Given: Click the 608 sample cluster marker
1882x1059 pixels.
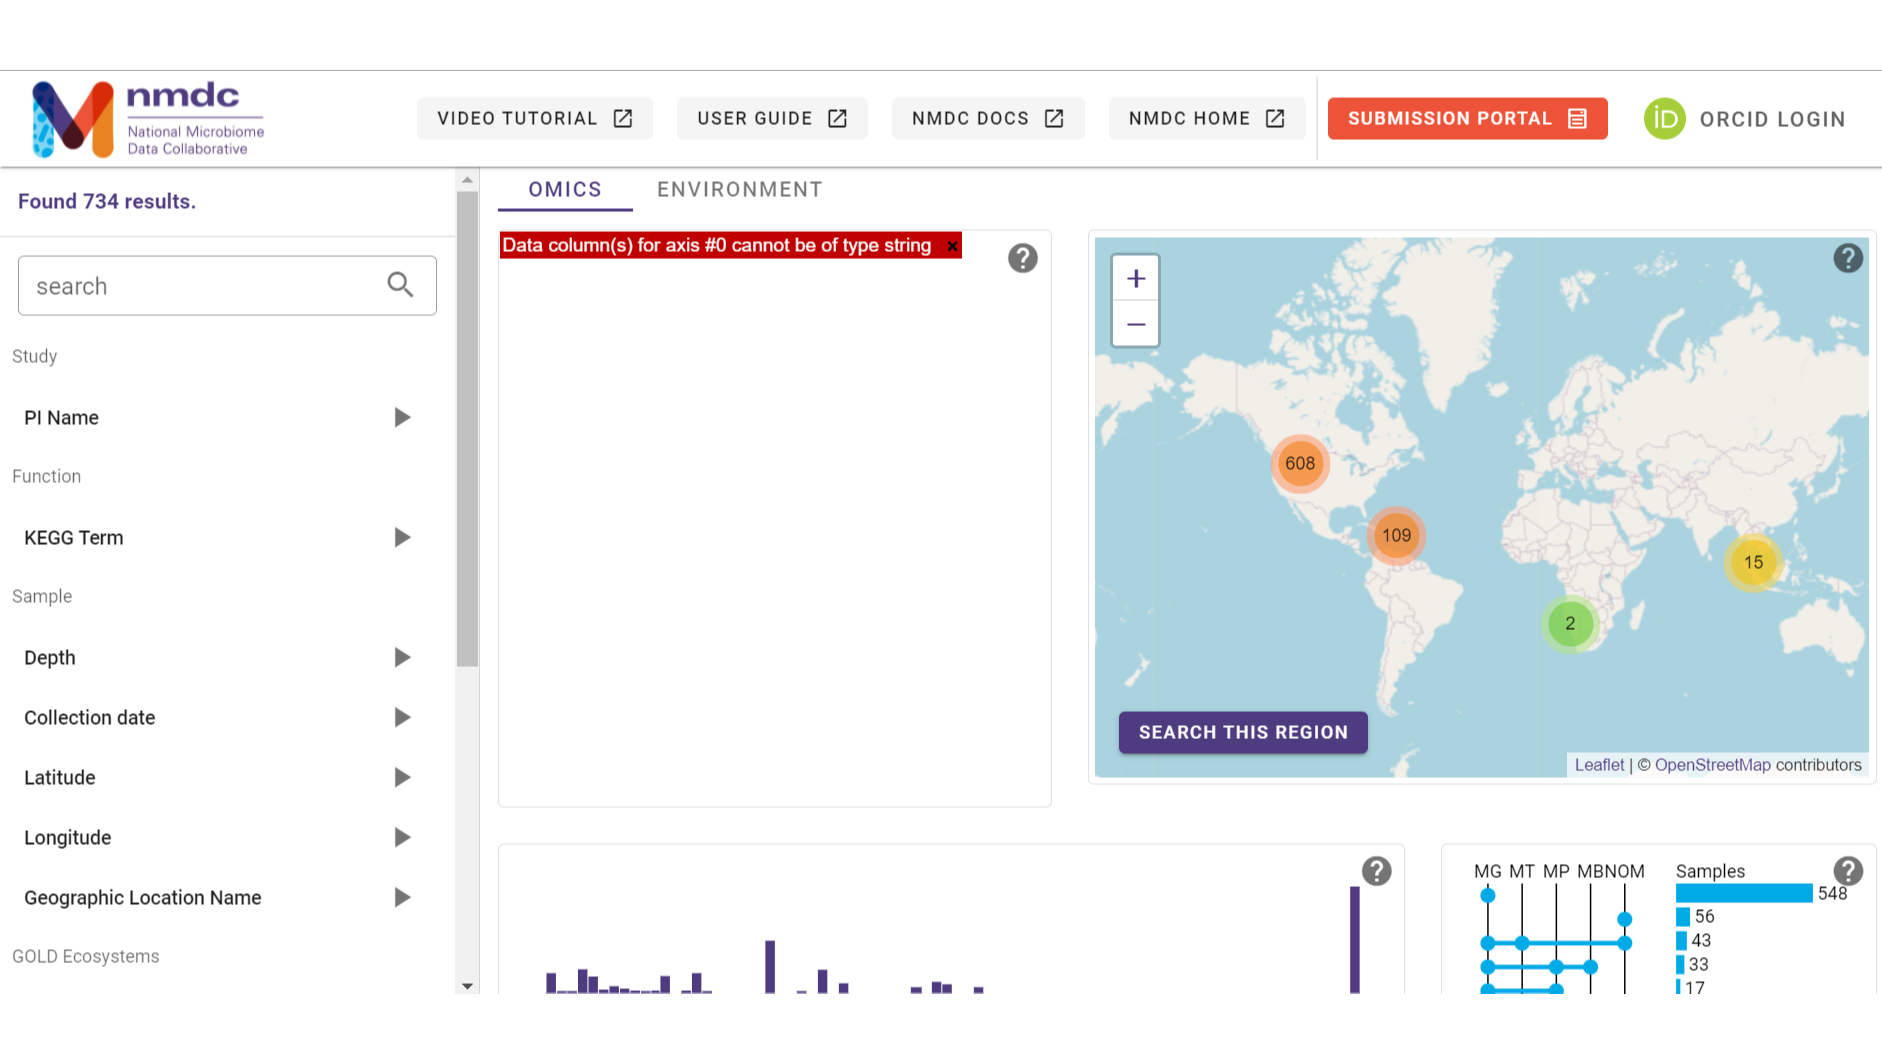Looking at the screenshot, I should point(1300,464).
